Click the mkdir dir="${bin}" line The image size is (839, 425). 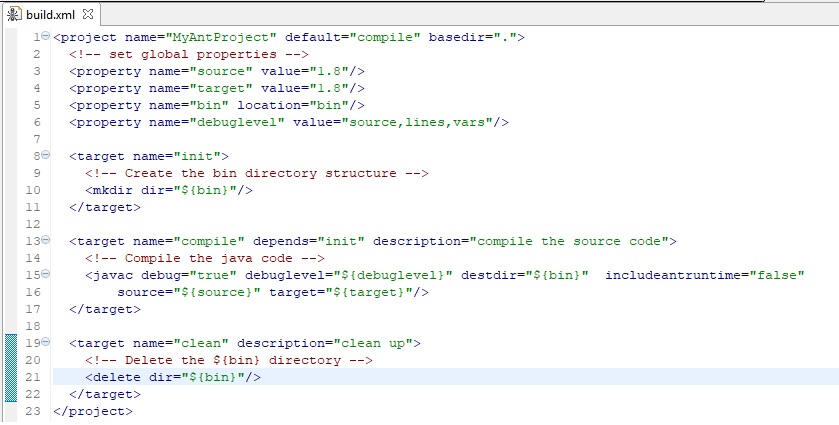[169, 191]
